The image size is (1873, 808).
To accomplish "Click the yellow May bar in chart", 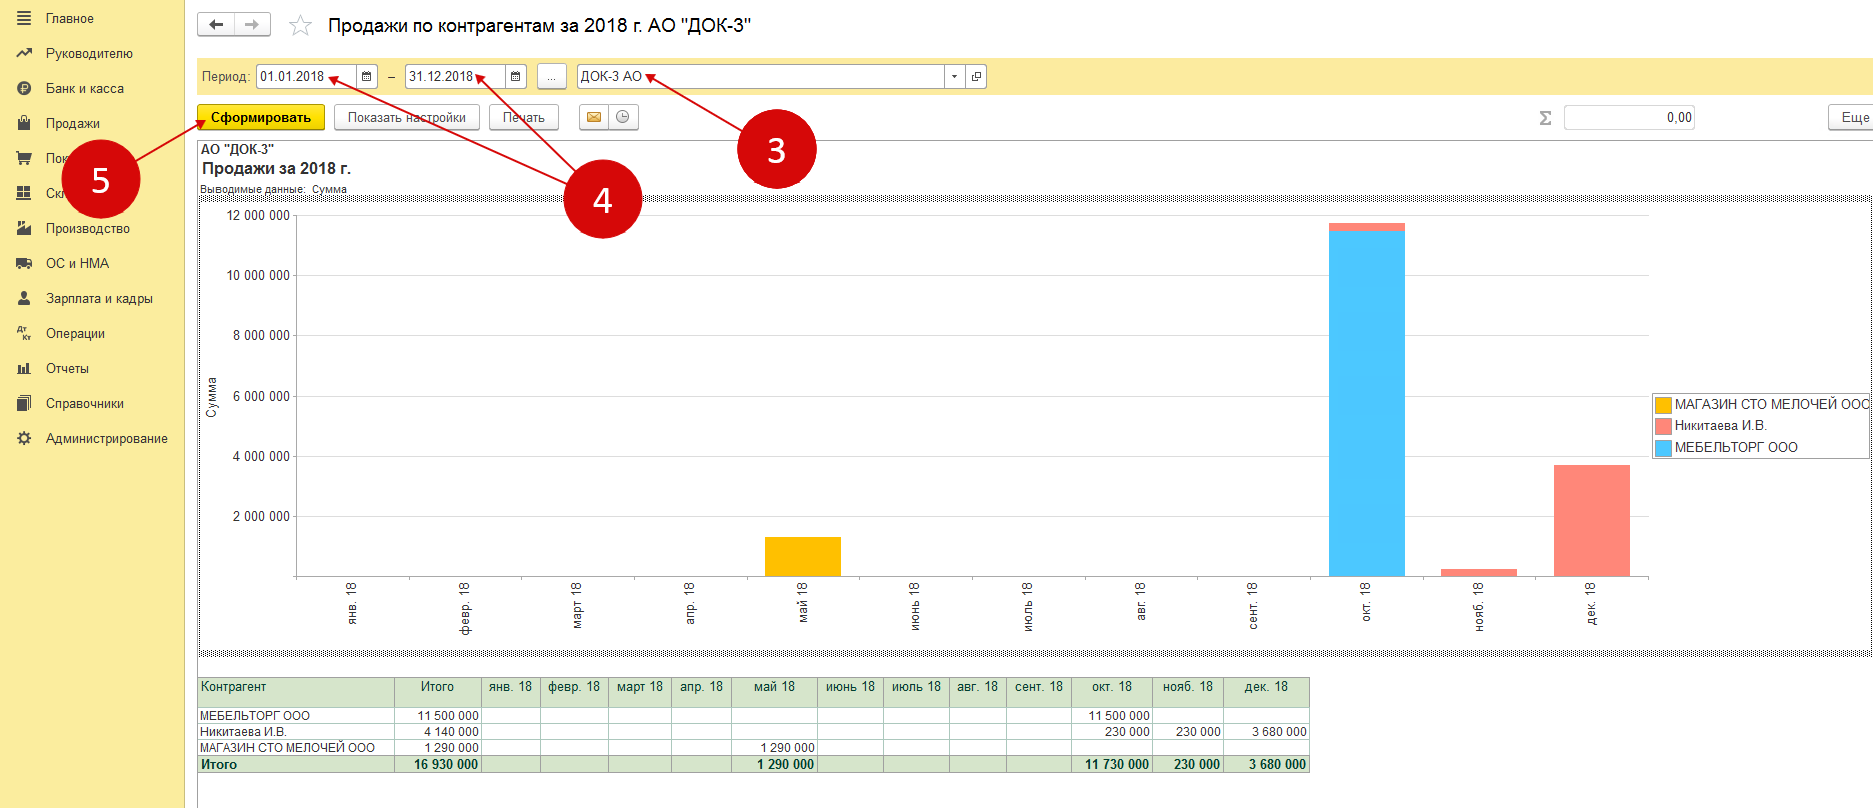I will click(803, 556).
